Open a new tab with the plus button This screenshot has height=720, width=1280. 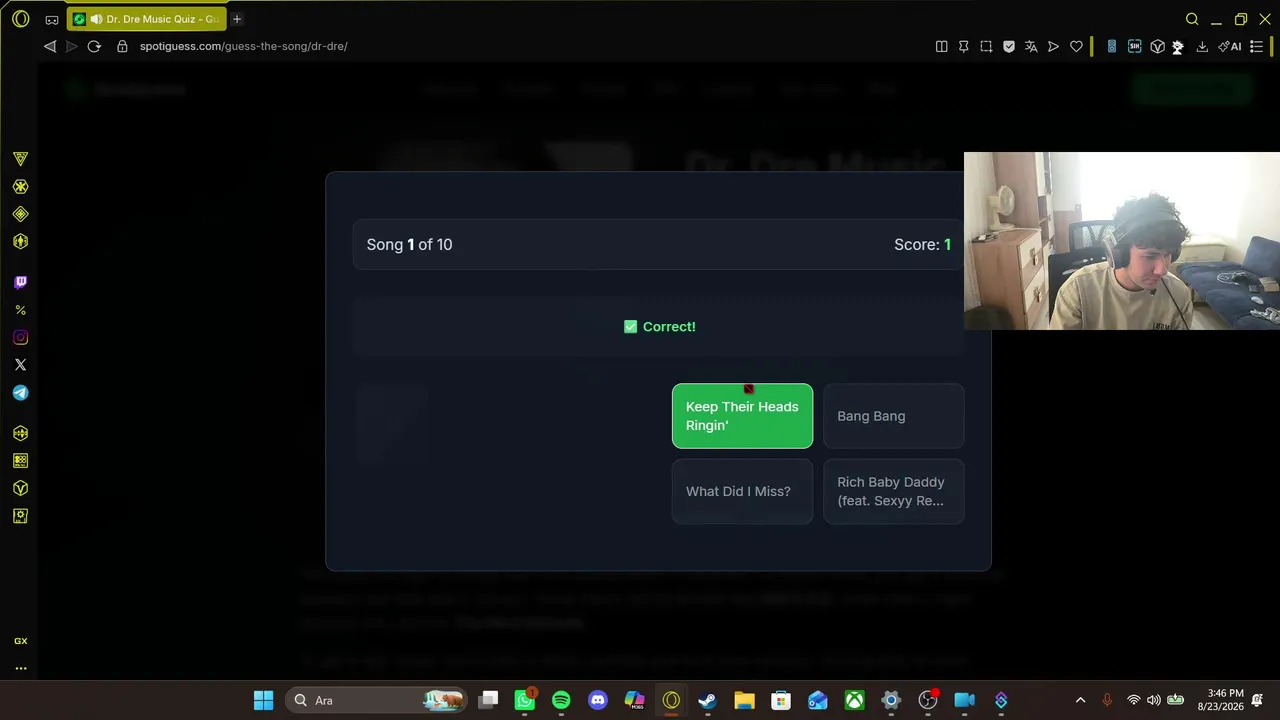pos(237,19)
